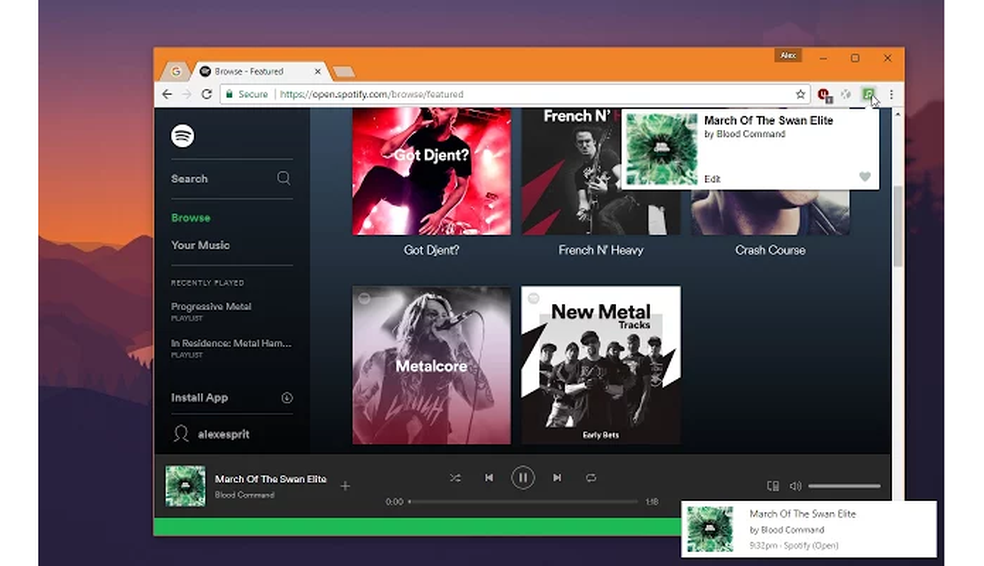Click the song progress bar
The height and width of the screenshot is (566, 984).
(x=523, y=501)
